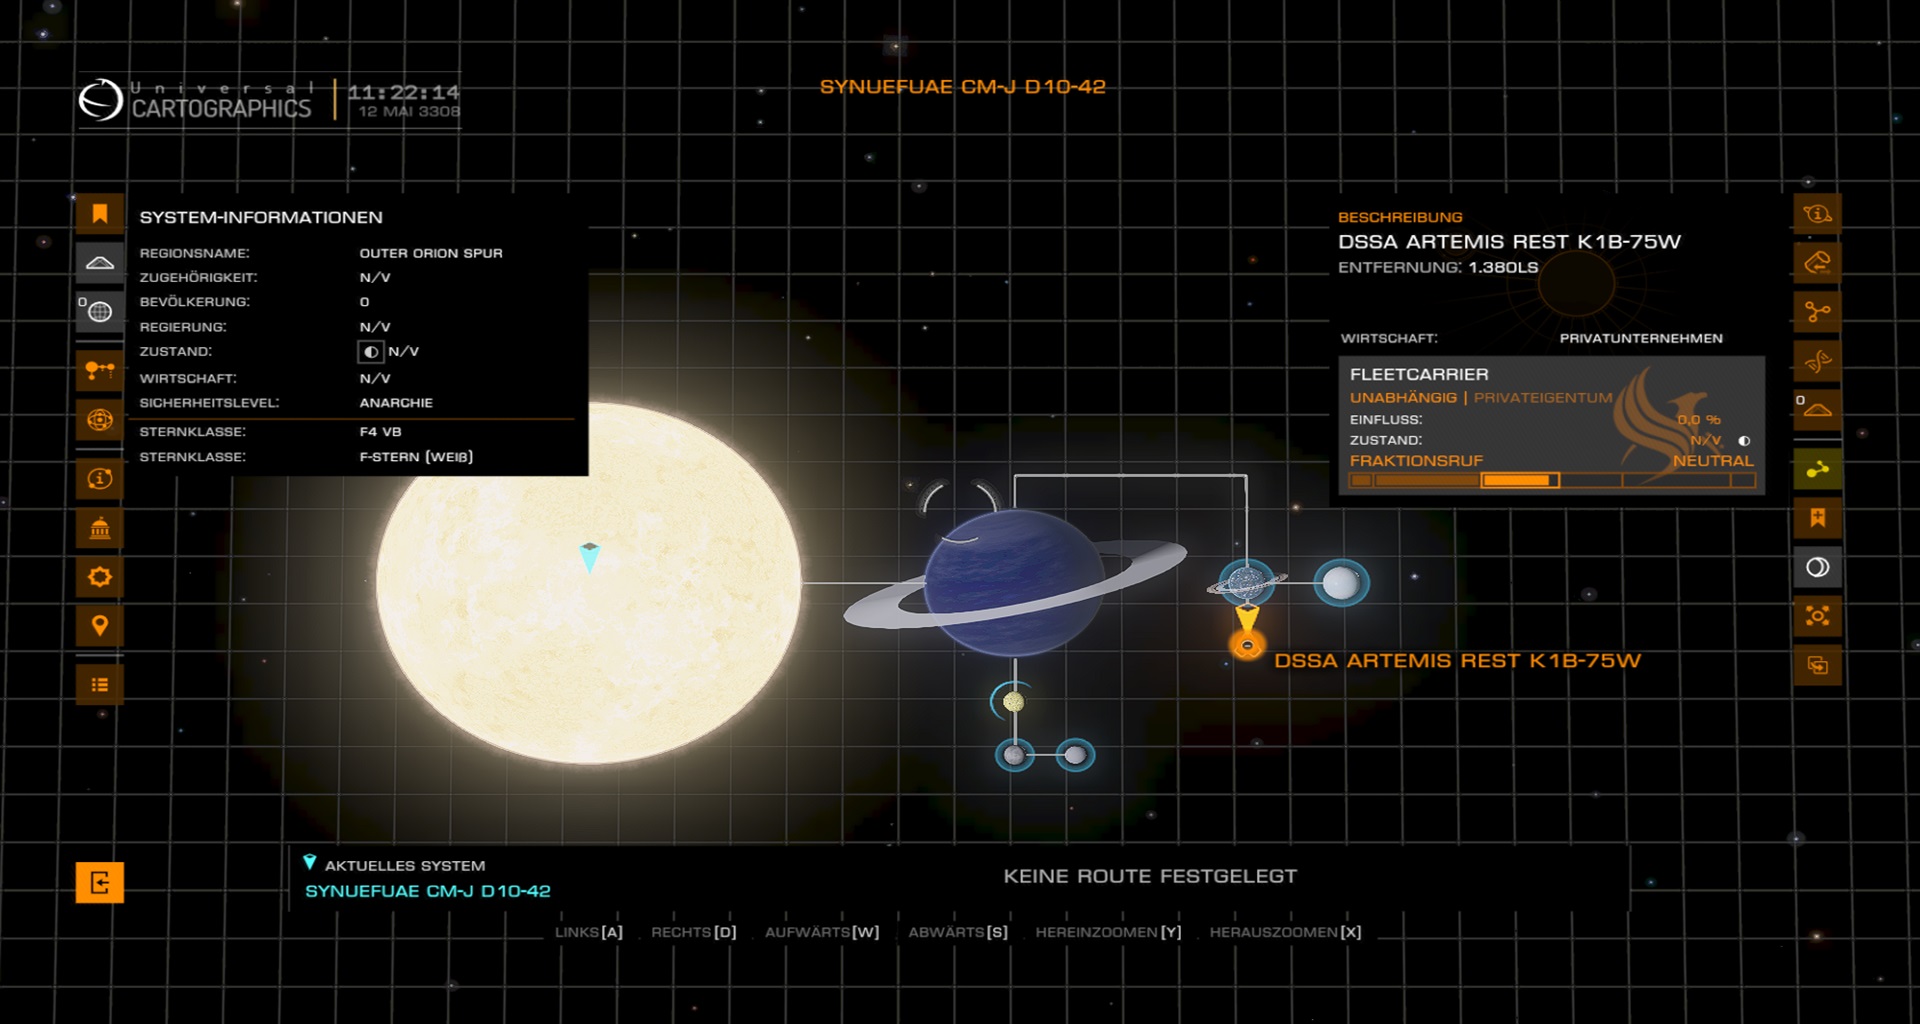Click the body information icon at top right

tap(1817, 214)
